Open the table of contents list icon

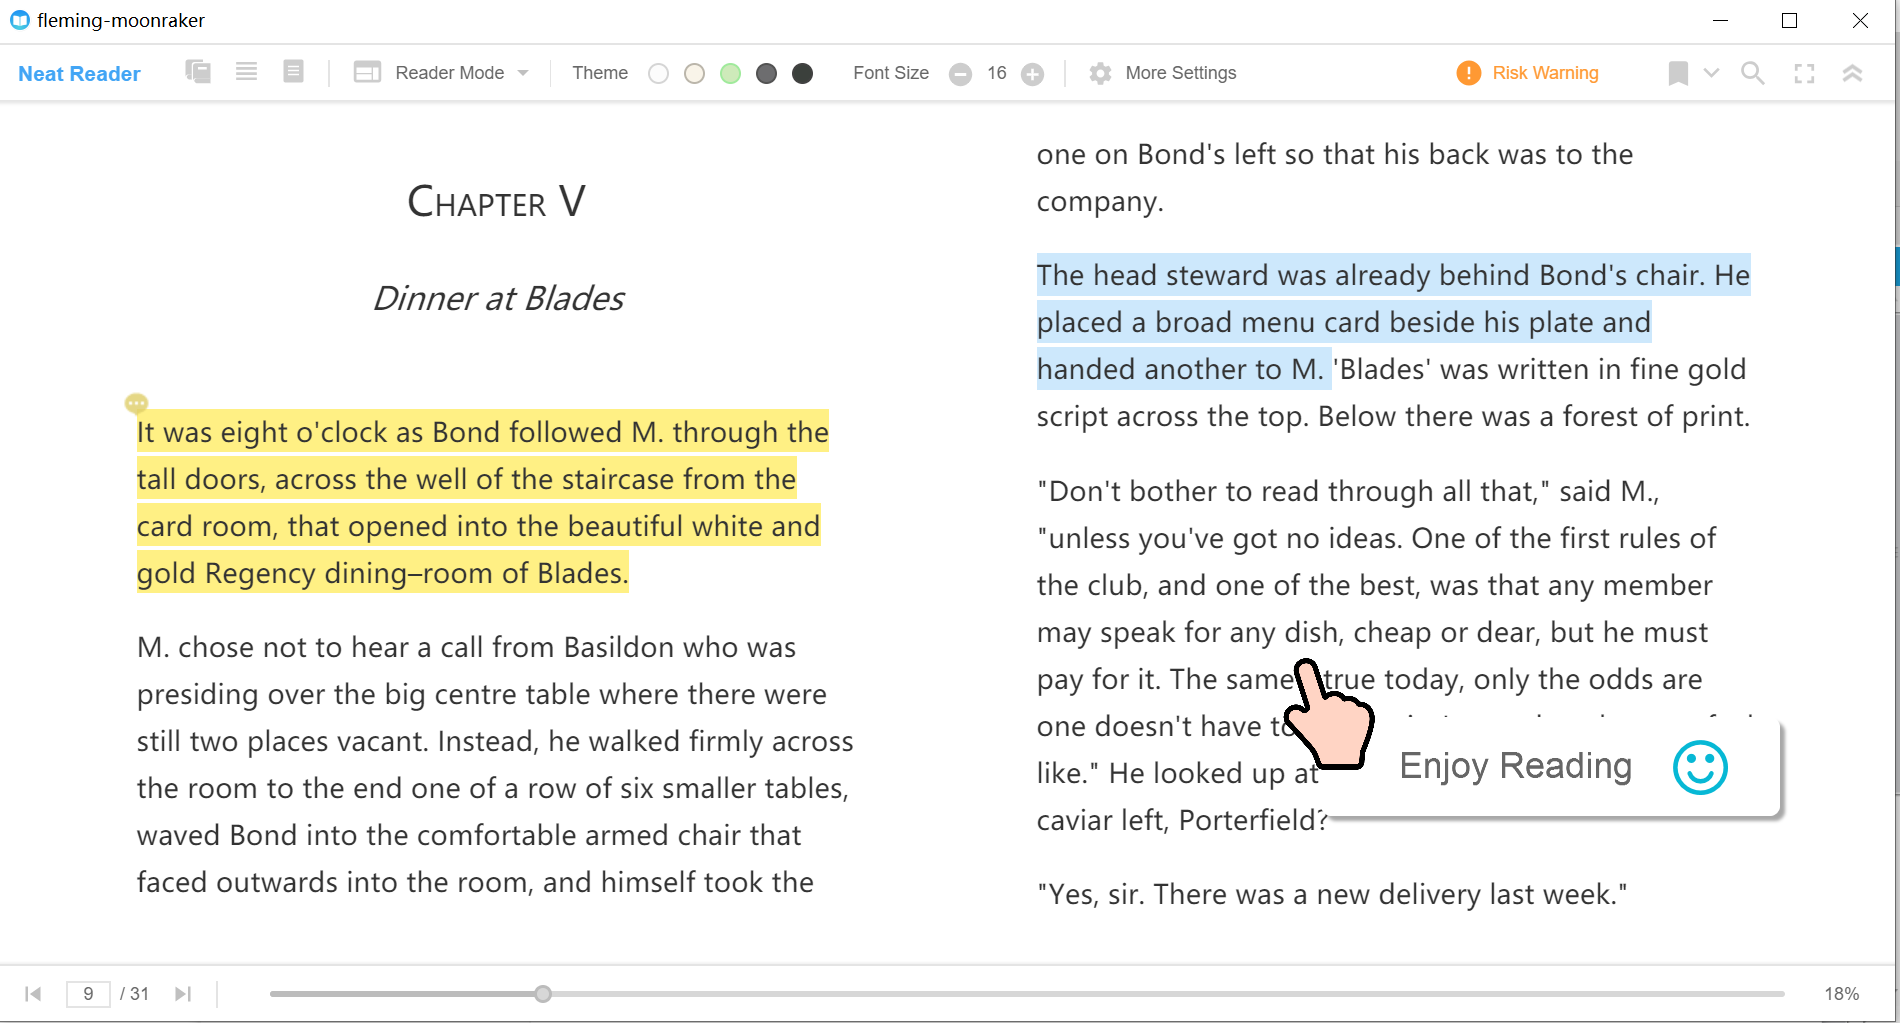(246, 72)
